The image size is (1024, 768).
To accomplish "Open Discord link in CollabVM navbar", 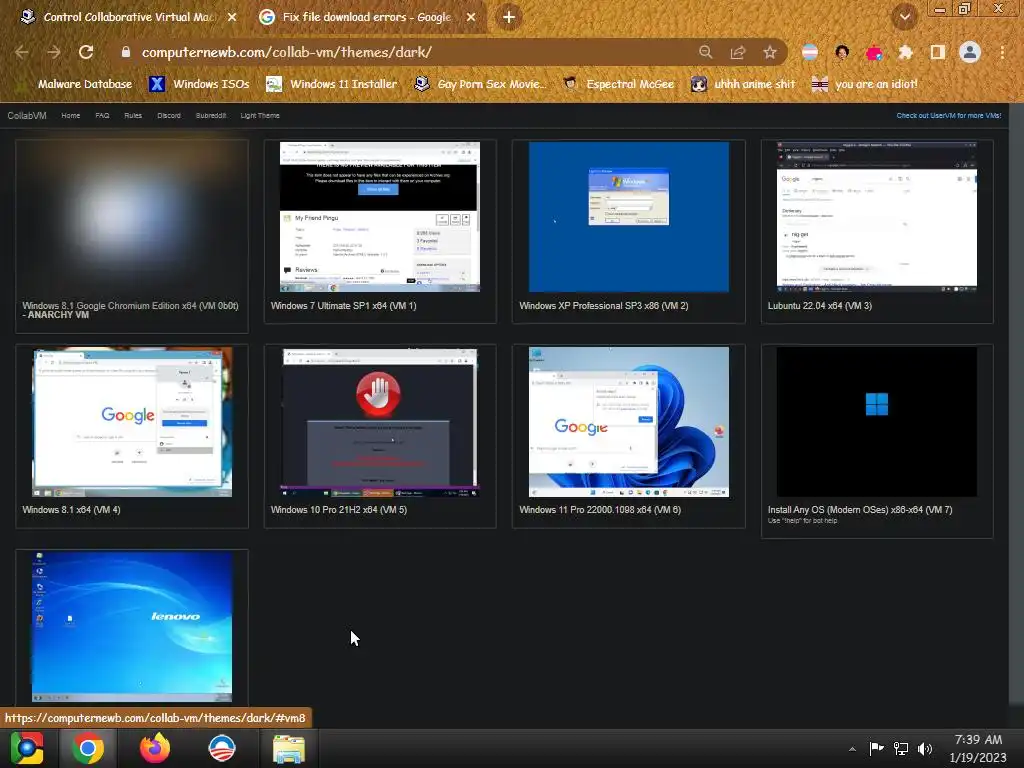I will (x=168, y=116).
